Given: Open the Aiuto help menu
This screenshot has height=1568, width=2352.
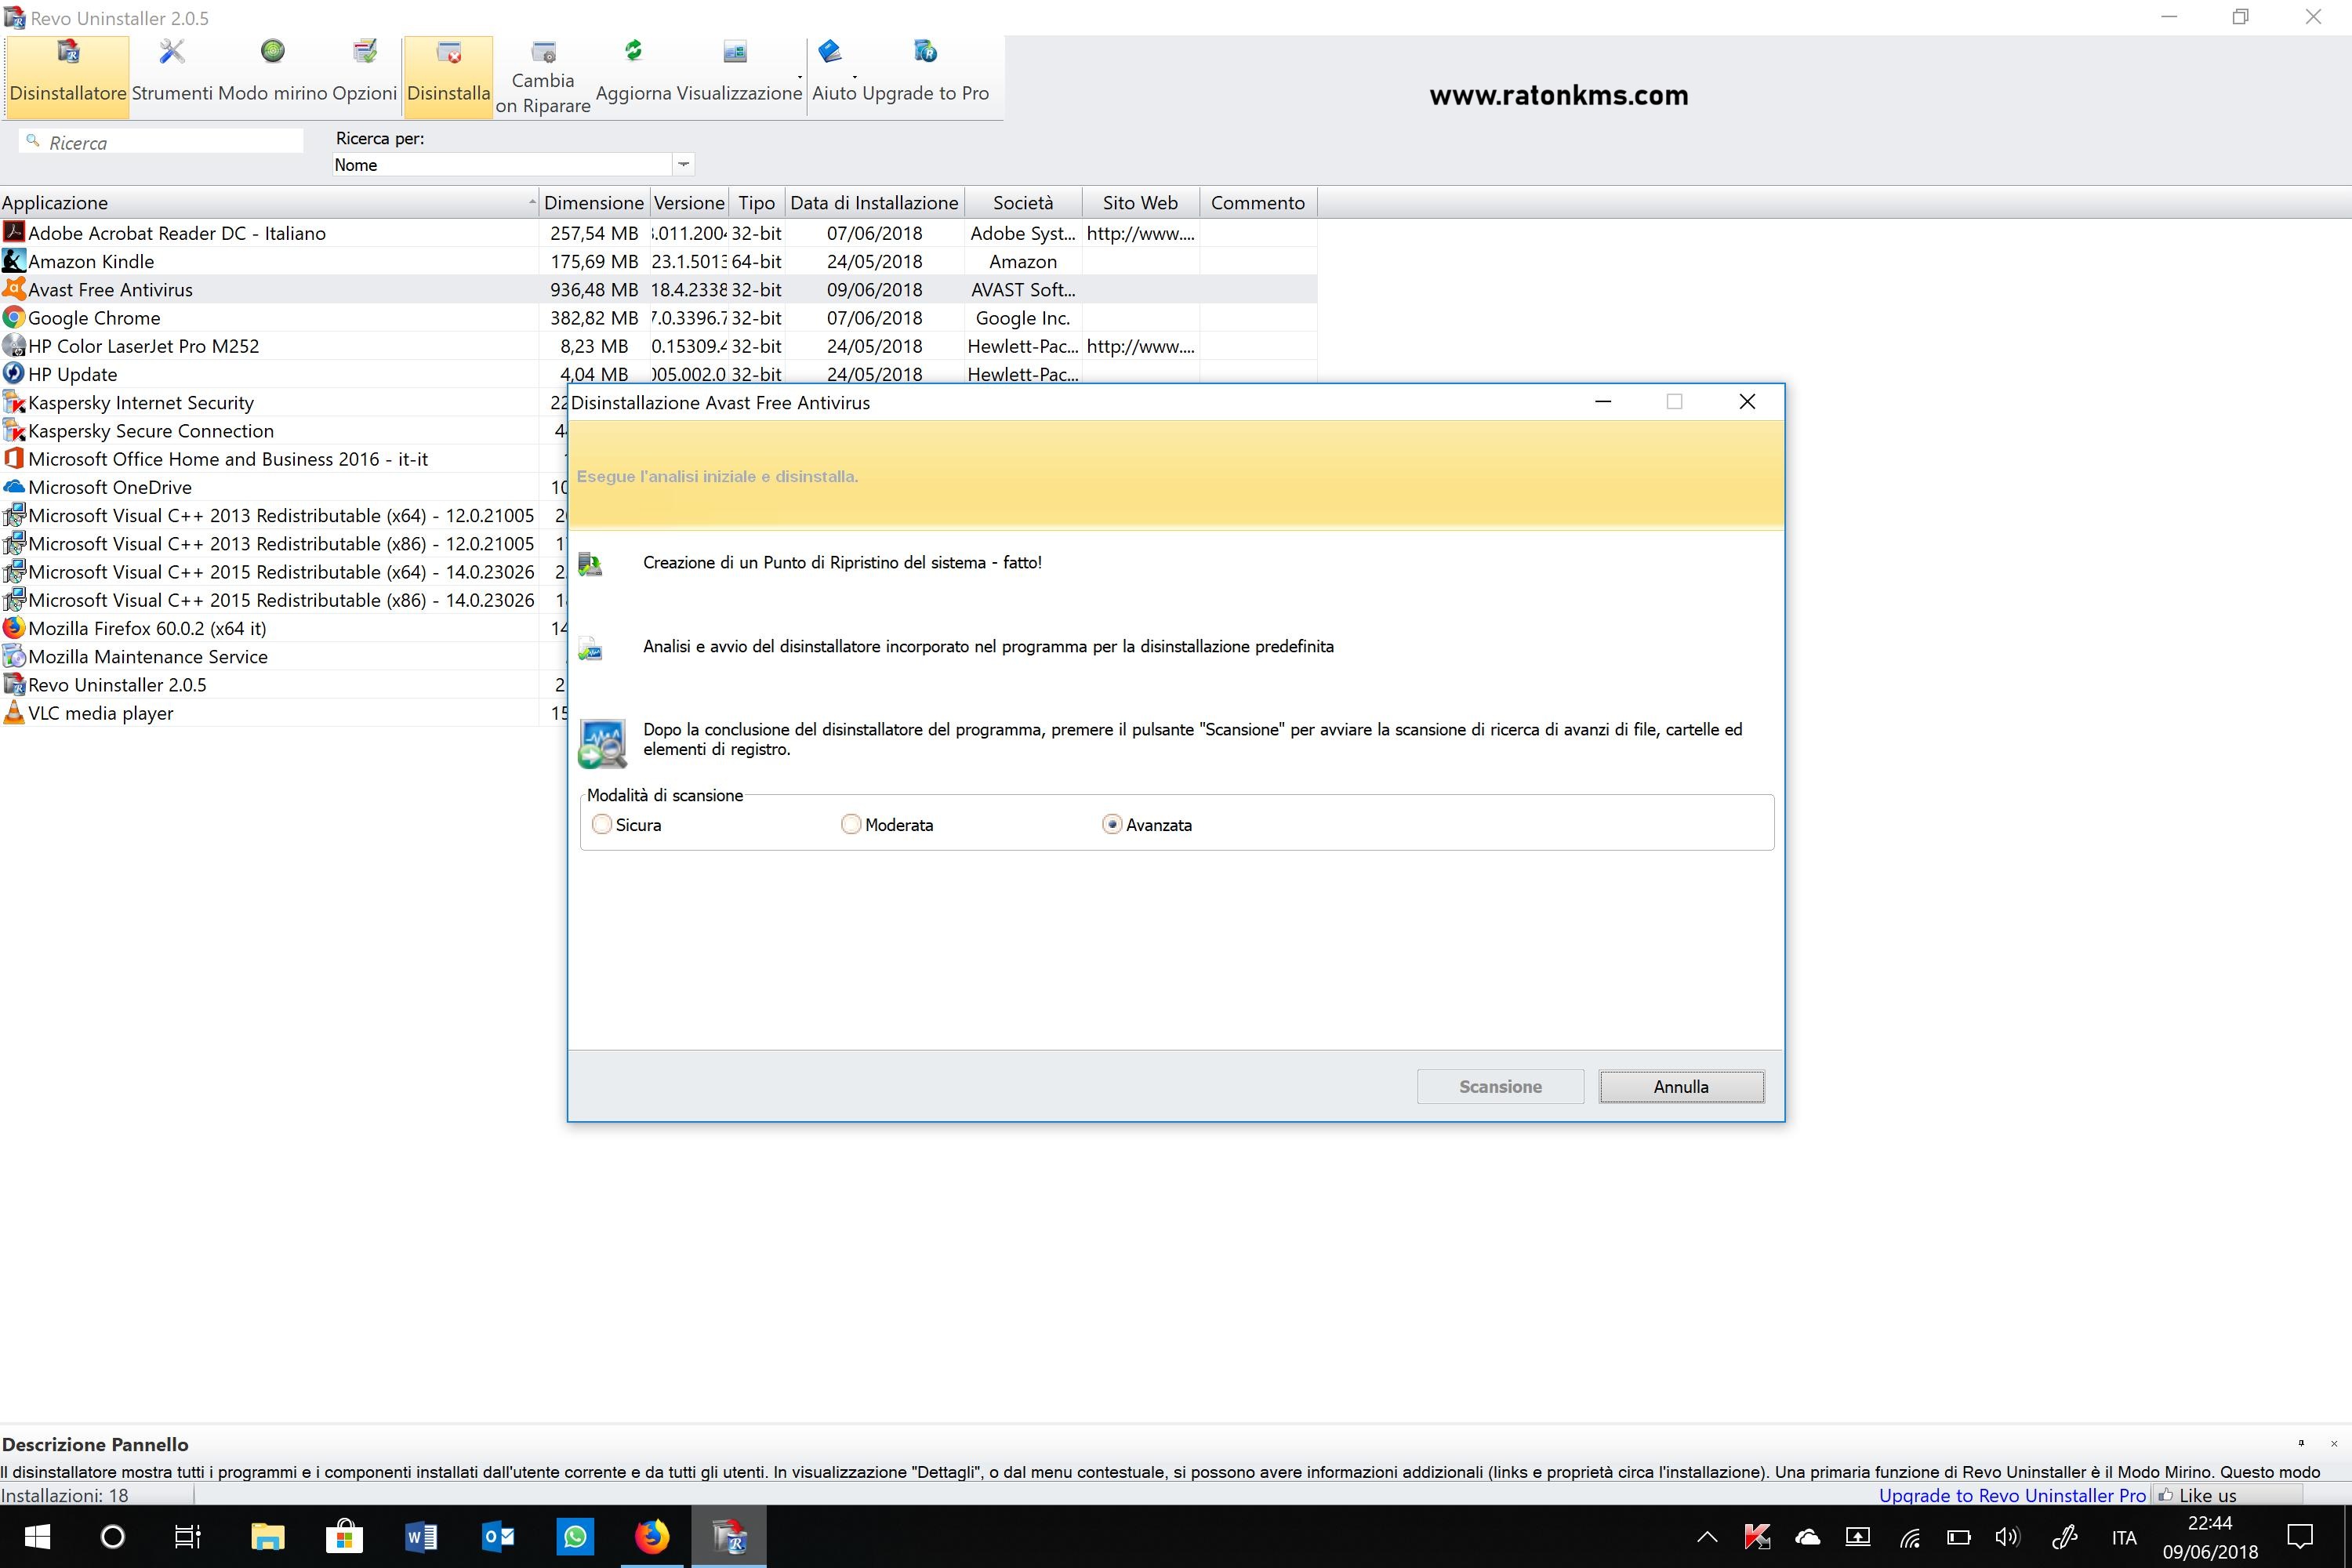Looking at the screenshot, I should tap(834, 76).
